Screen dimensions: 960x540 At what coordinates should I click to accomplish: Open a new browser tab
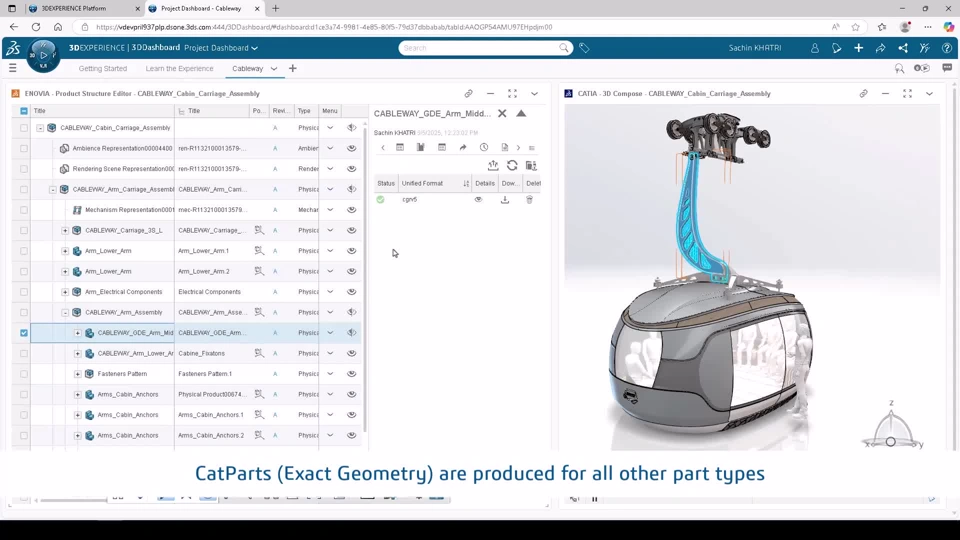276,9
